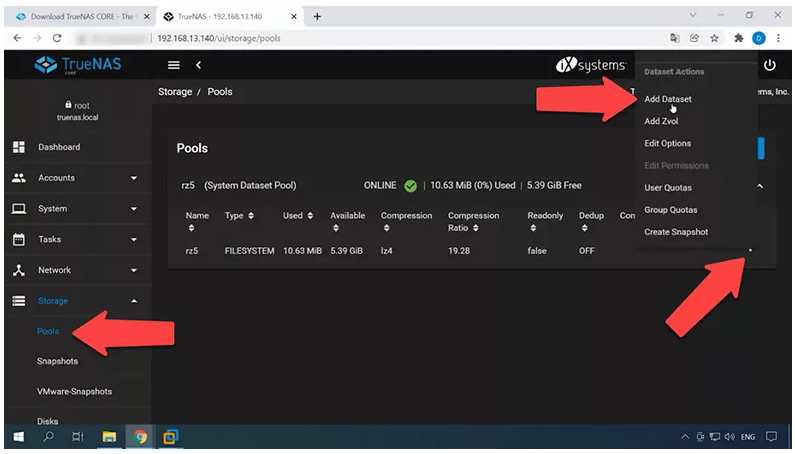Click the Accounts people icon
The image size is (795, 454).
point(19,178)
